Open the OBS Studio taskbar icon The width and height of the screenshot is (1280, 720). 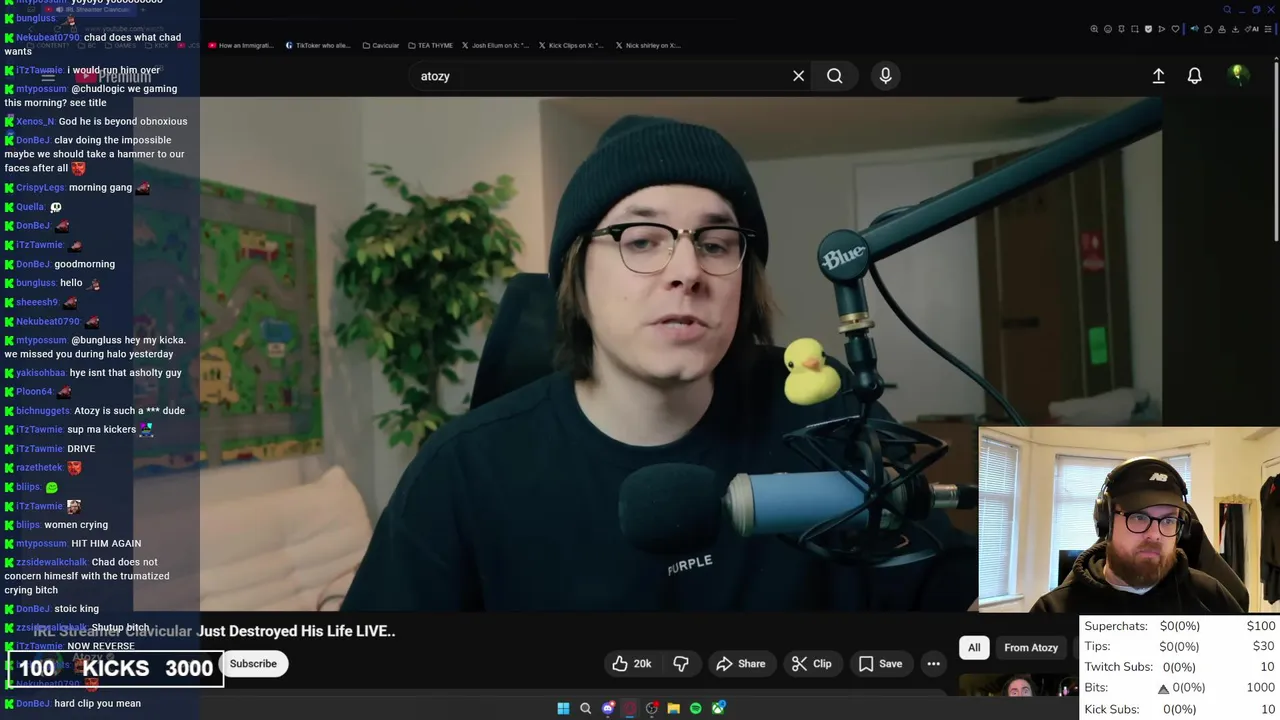pyautogui.click(x=652, y=708)
